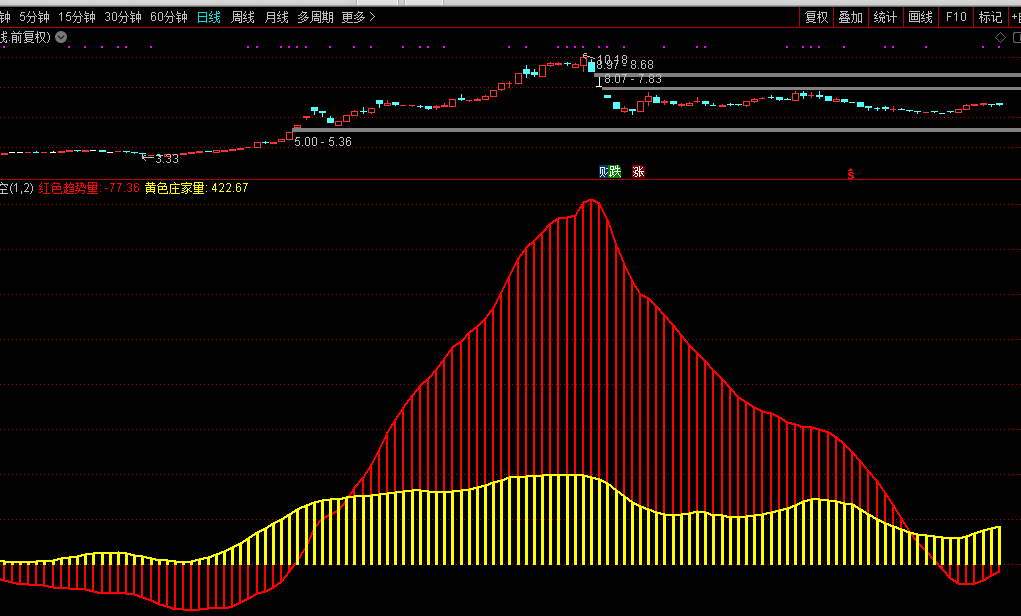Open F10 company information
Viewport: 1021px width, 616px height.
click(956, 17)
